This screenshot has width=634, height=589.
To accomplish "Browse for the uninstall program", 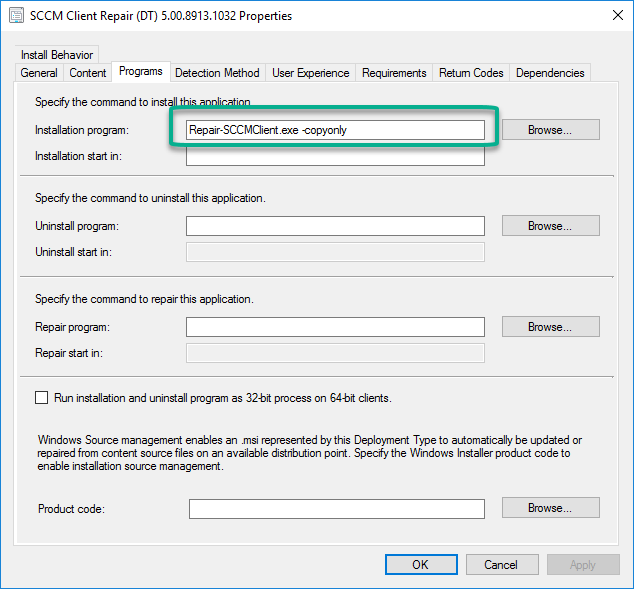I will click(x=550, y=226).
